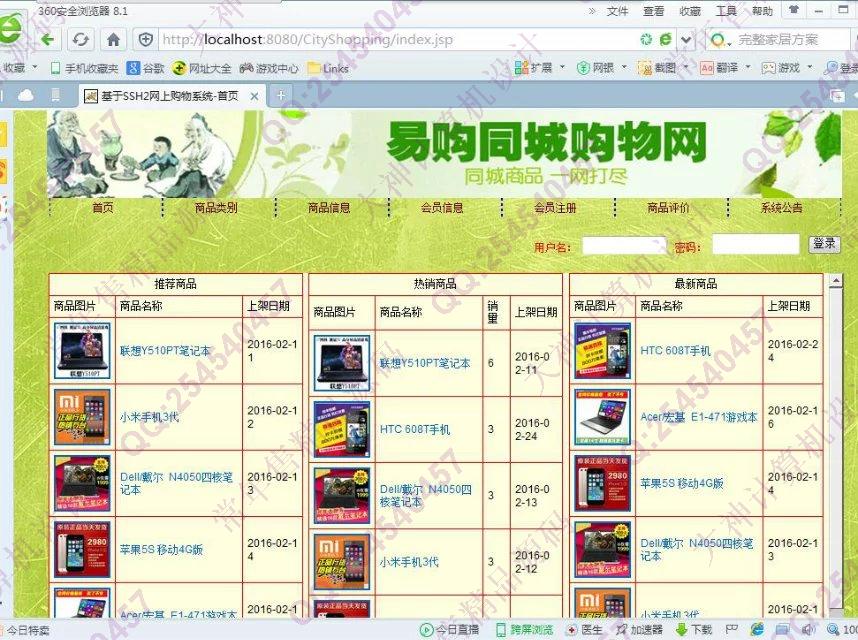
Task: Click the security shield icon in address bar
Action: (x=146, y=39)
